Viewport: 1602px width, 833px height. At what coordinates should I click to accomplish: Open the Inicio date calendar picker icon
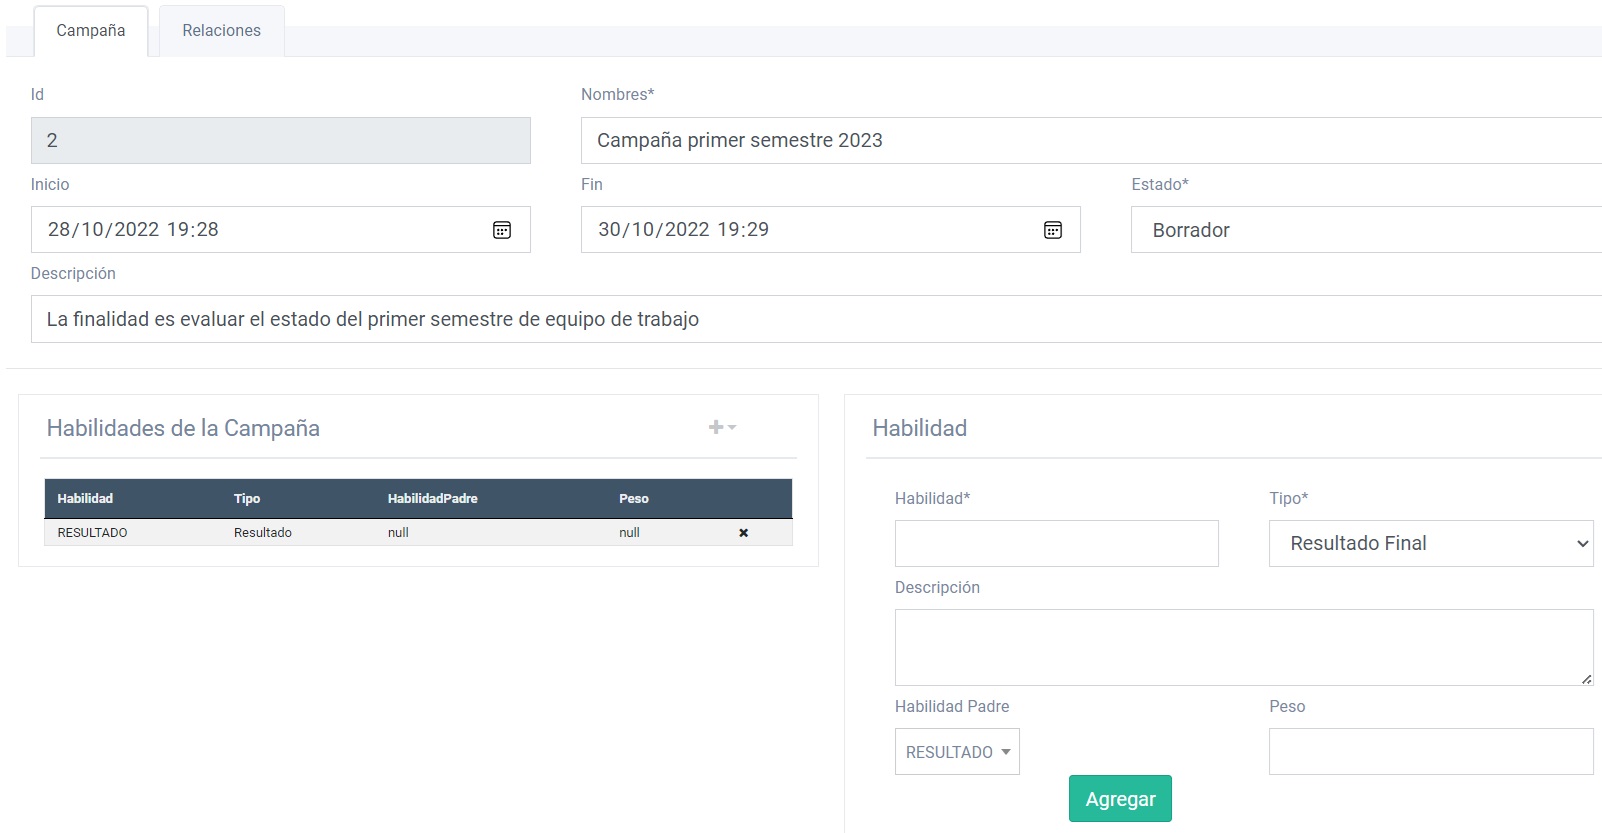[x=502, y=230]
